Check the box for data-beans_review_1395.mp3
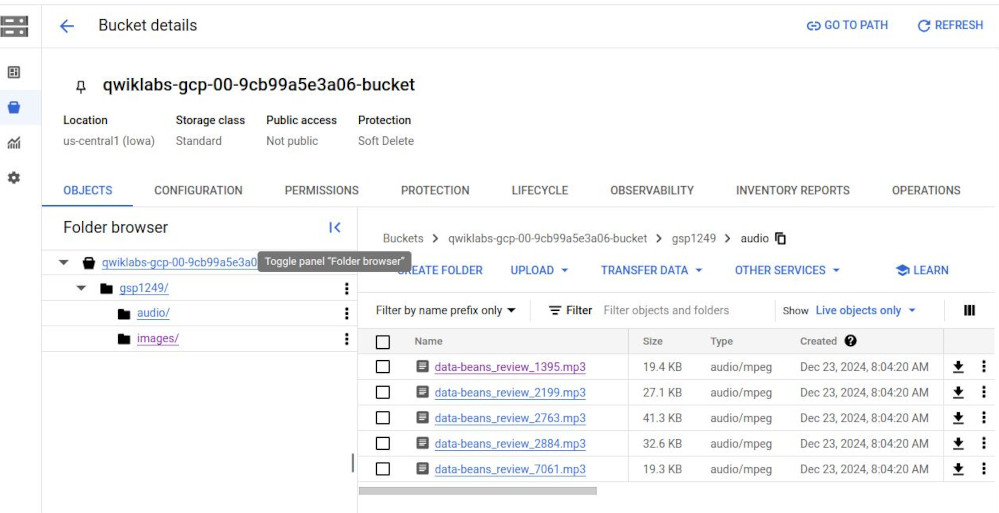This screenshot has height=513, width=999. [382, 366]
